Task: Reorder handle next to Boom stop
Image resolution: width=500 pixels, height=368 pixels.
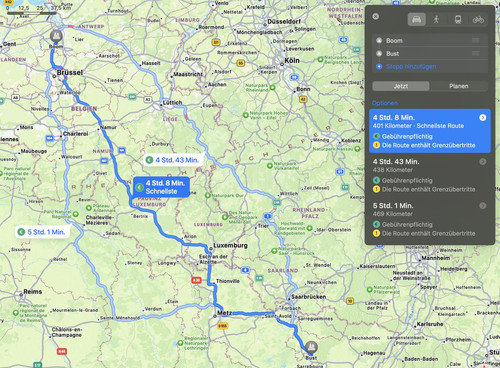Action: coord(476,41)
